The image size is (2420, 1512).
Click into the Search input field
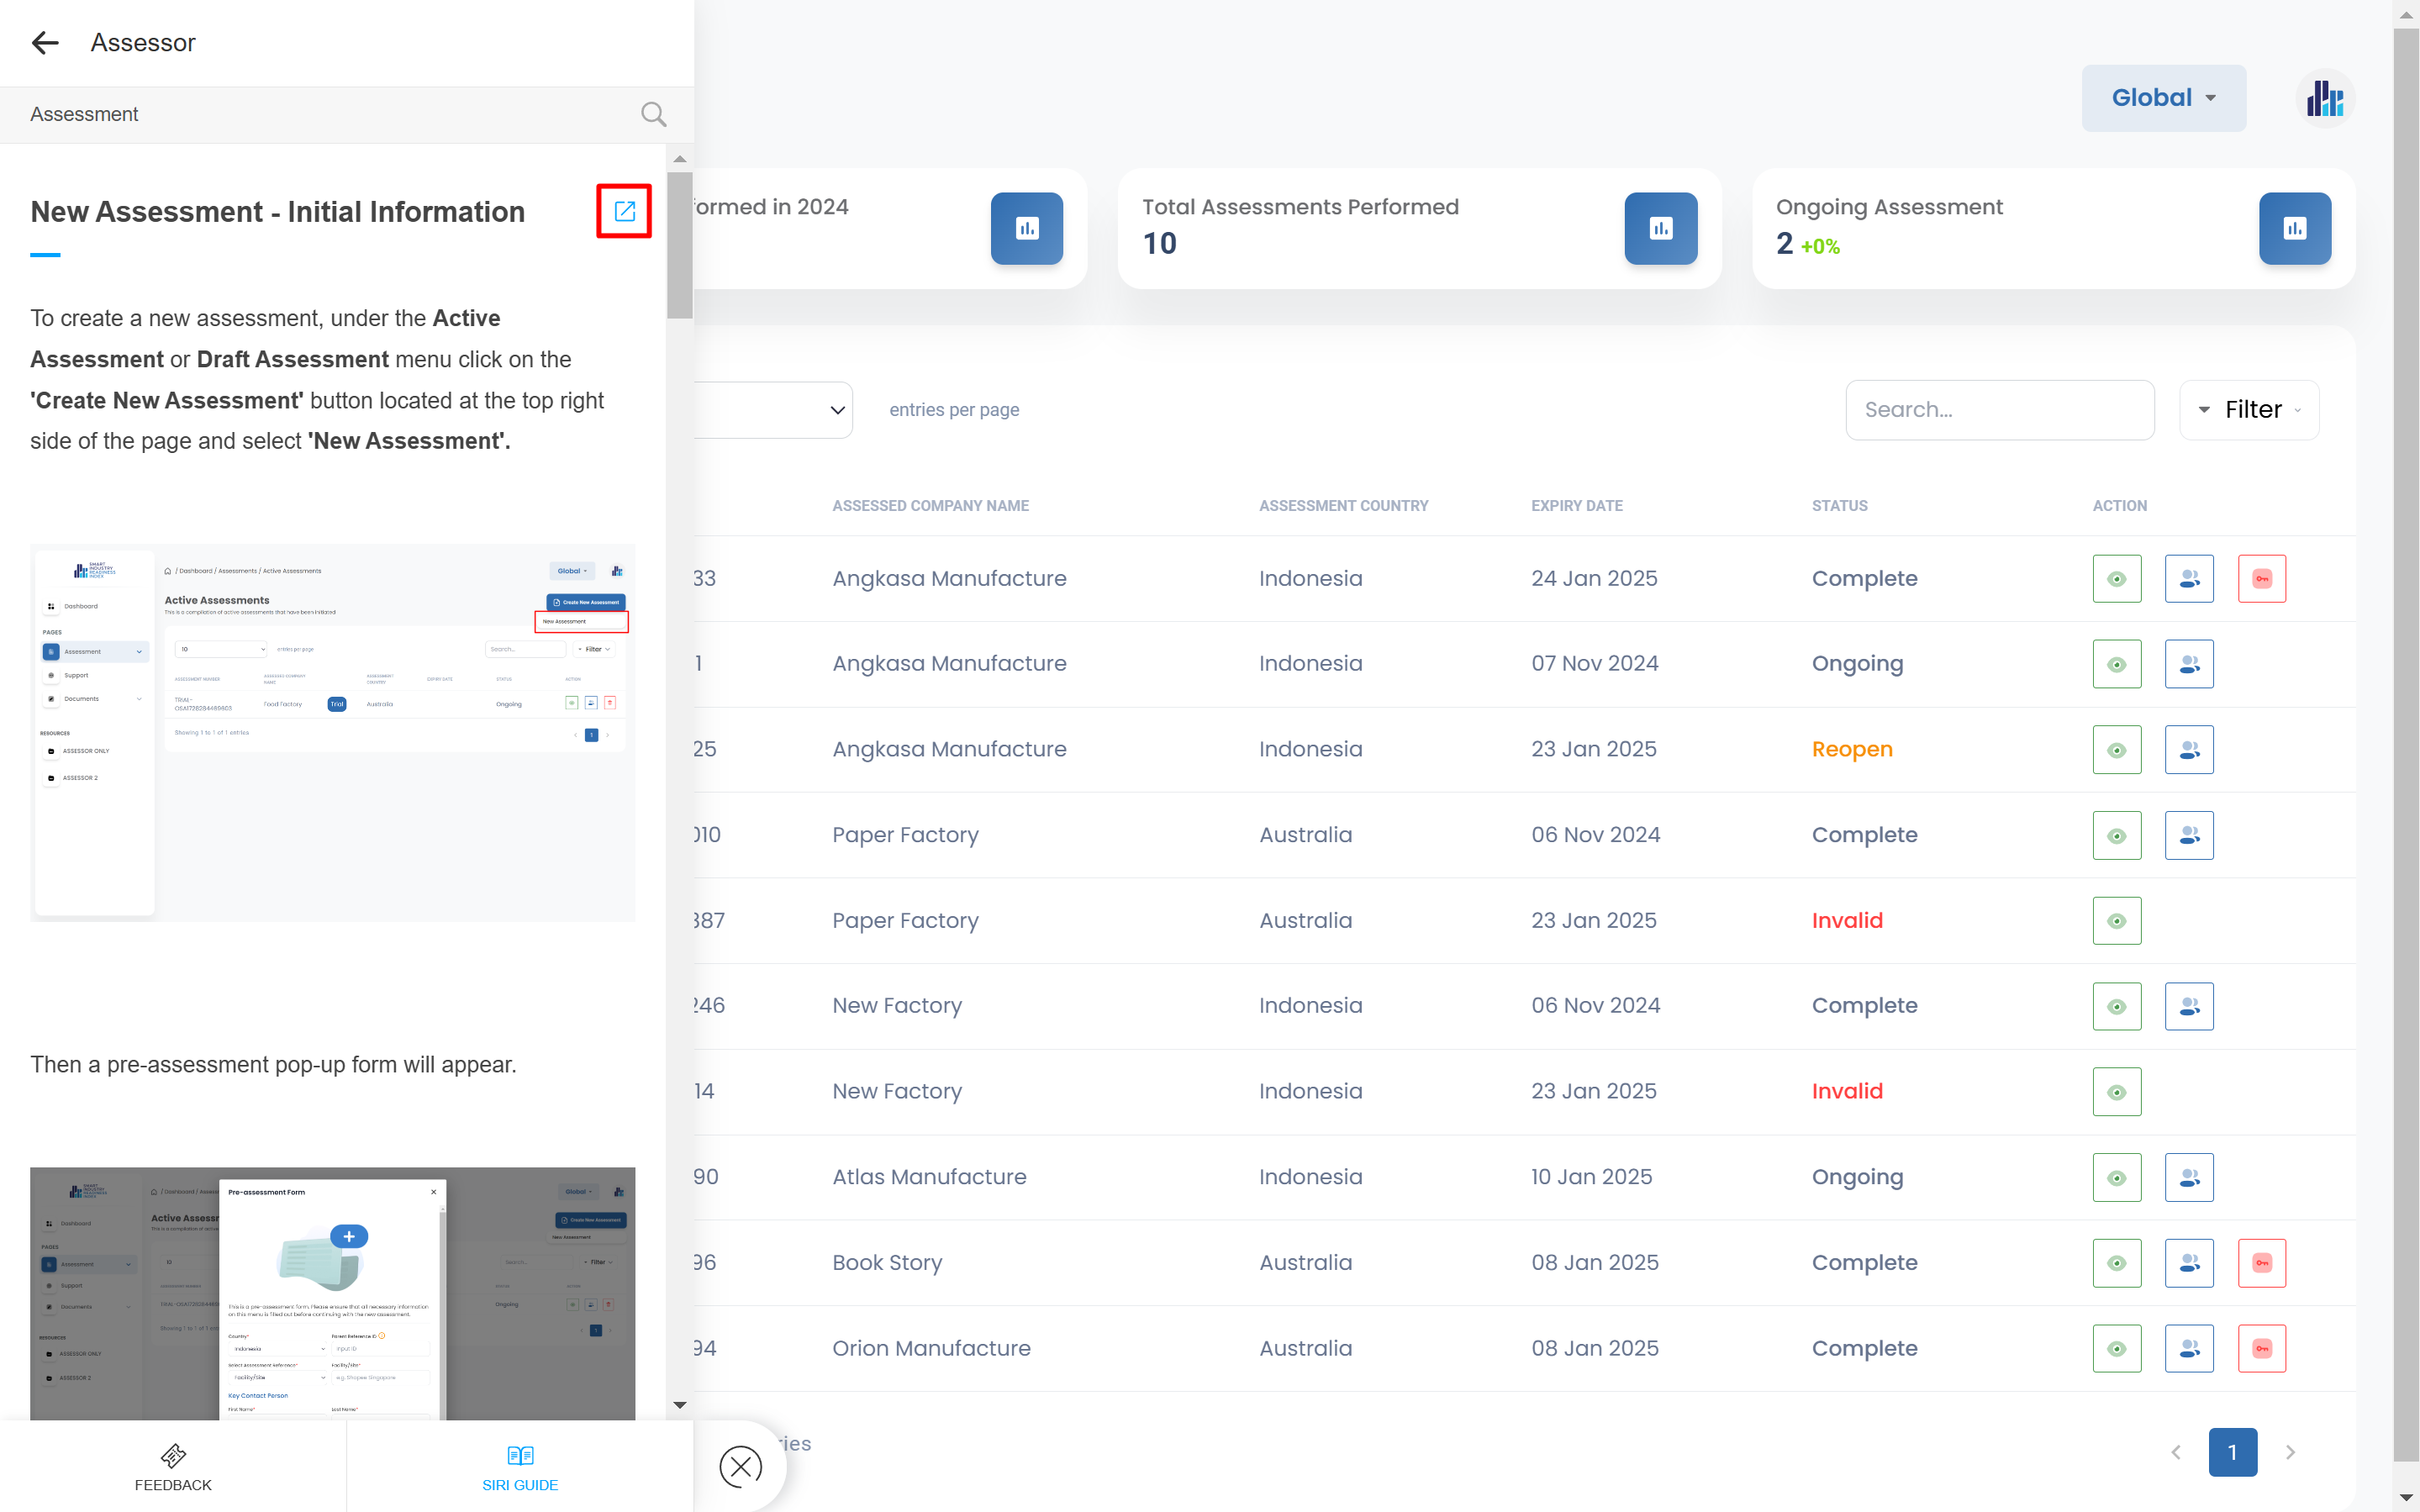tap(1999, 410)
